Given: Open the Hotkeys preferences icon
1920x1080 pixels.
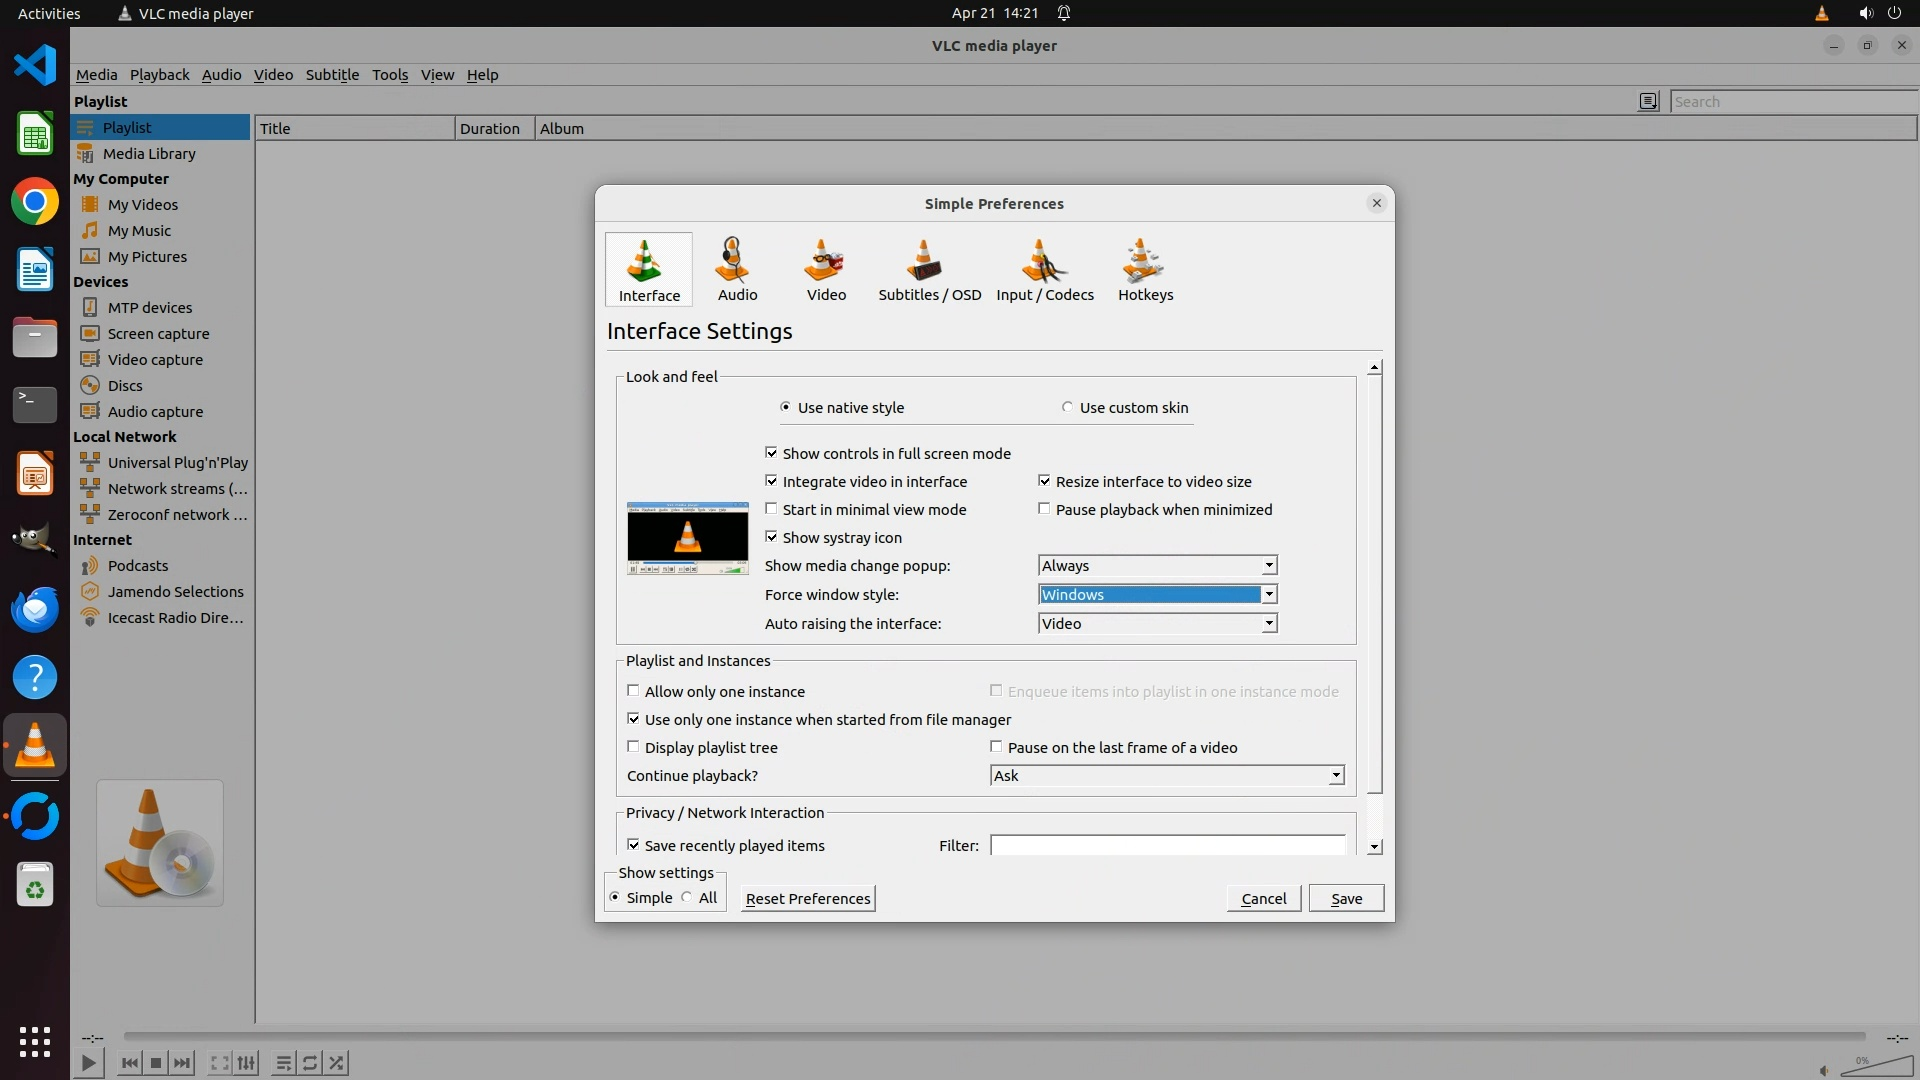Looking at the screenshot, I should (x=1145, y=269).
